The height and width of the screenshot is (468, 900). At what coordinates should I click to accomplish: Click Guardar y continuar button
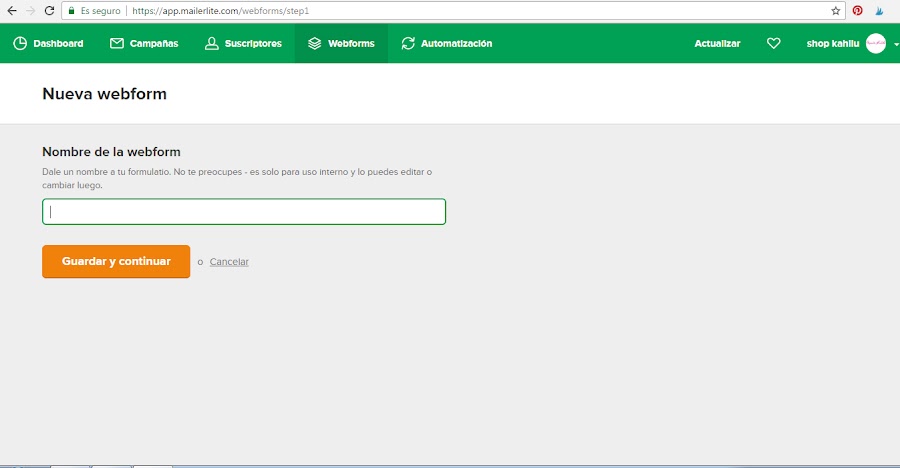pyautogui.click(x=116, y=261)
